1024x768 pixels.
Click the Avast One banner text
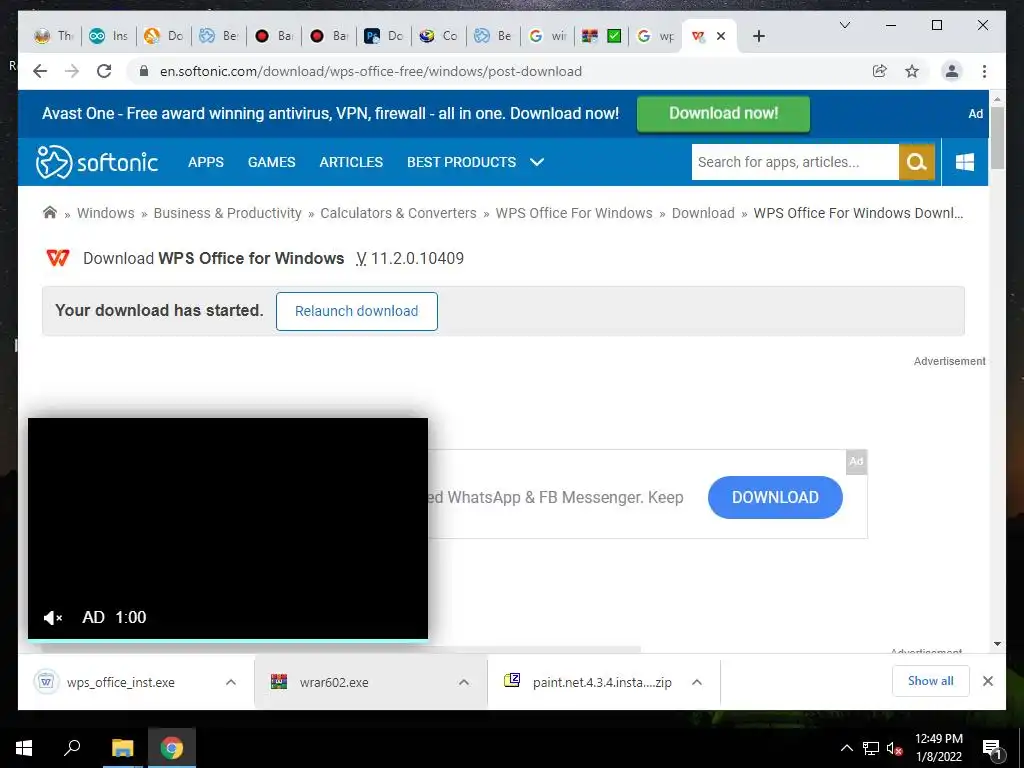coord(330,114)
